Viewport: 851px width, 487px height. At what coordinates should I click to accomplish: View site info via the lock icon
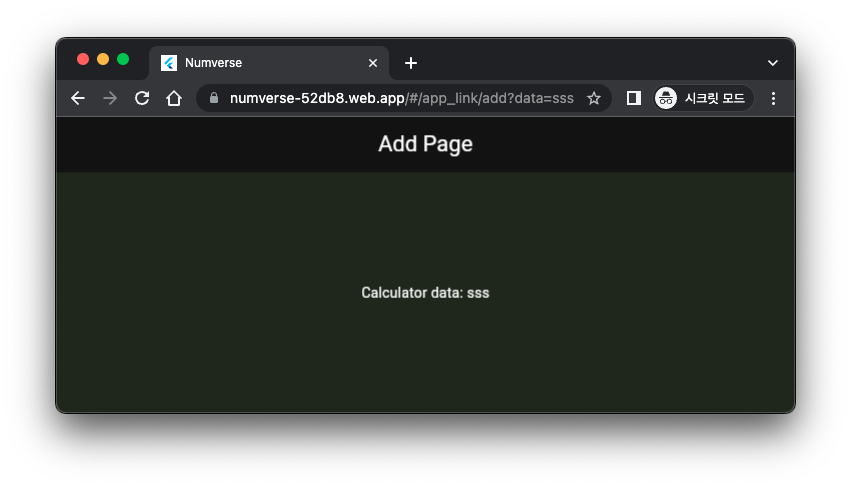[x=214, y=98]
